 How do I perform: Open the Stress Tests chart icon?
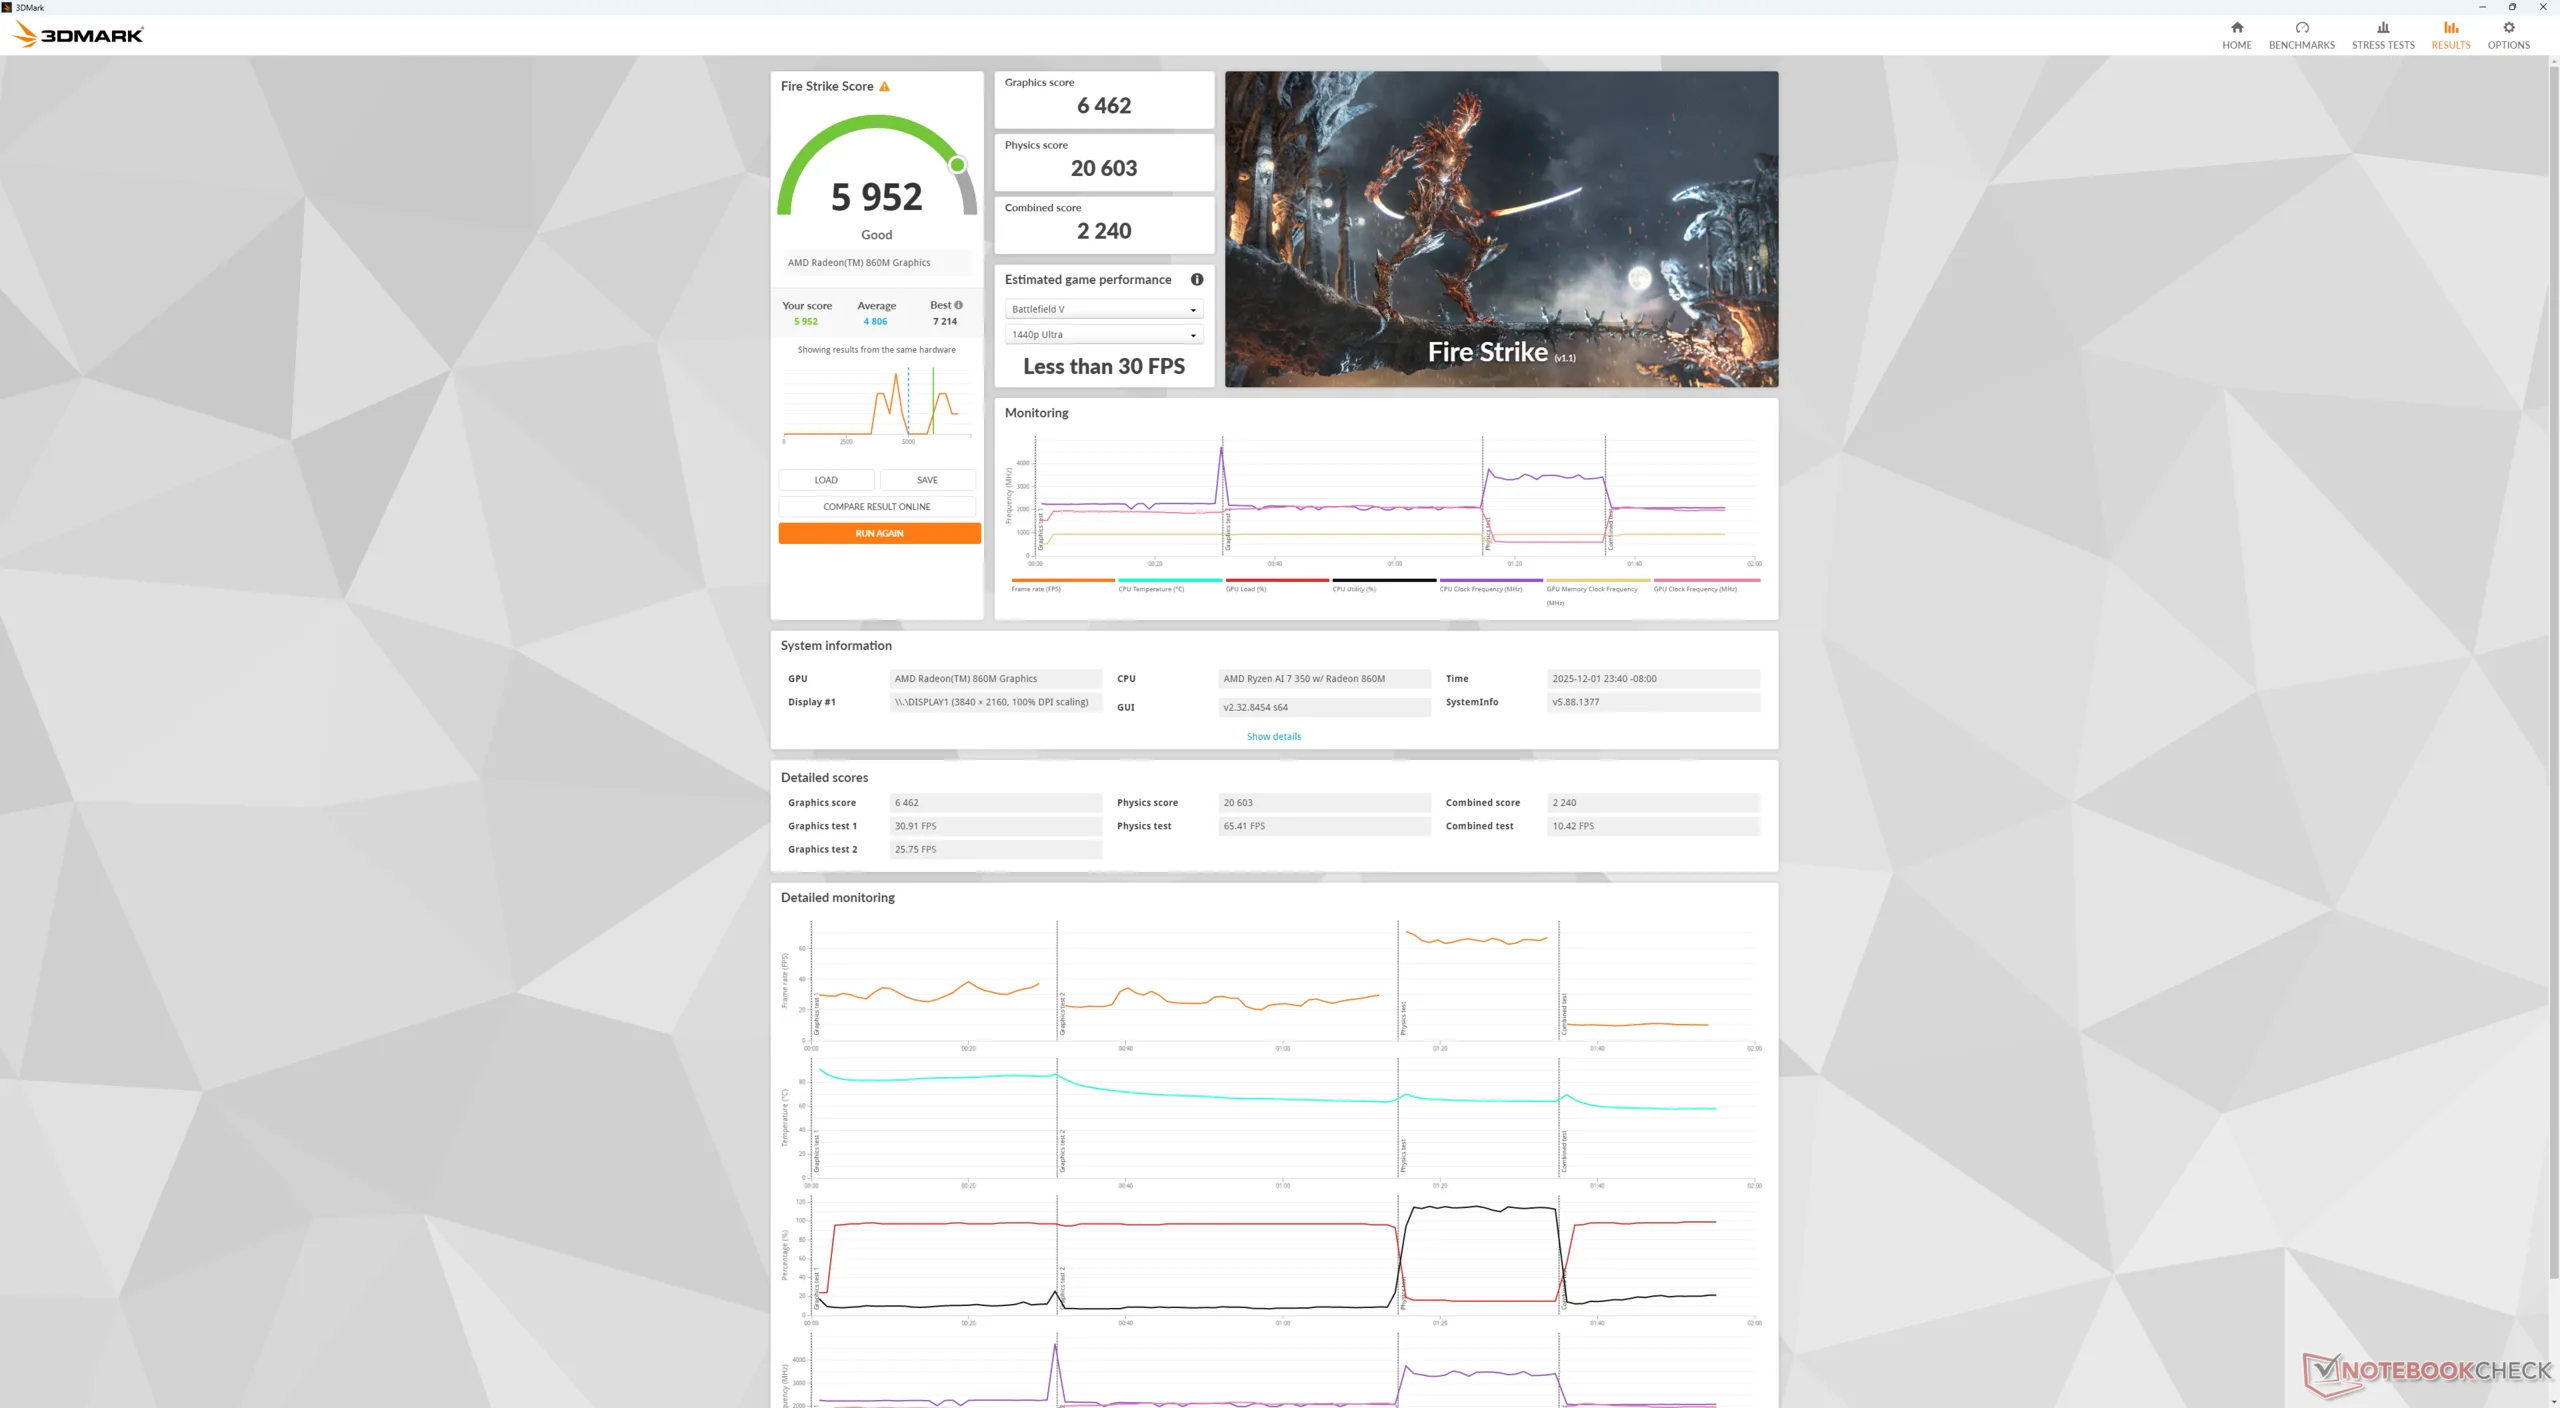pyautogui.click(x=2382, y=28)
